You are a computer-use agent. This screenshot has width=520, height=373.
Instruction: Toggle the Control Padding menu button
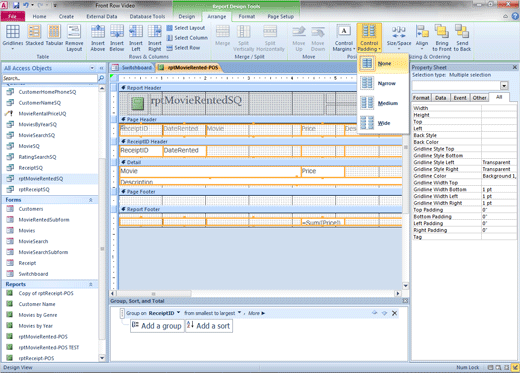pos(369,38)
